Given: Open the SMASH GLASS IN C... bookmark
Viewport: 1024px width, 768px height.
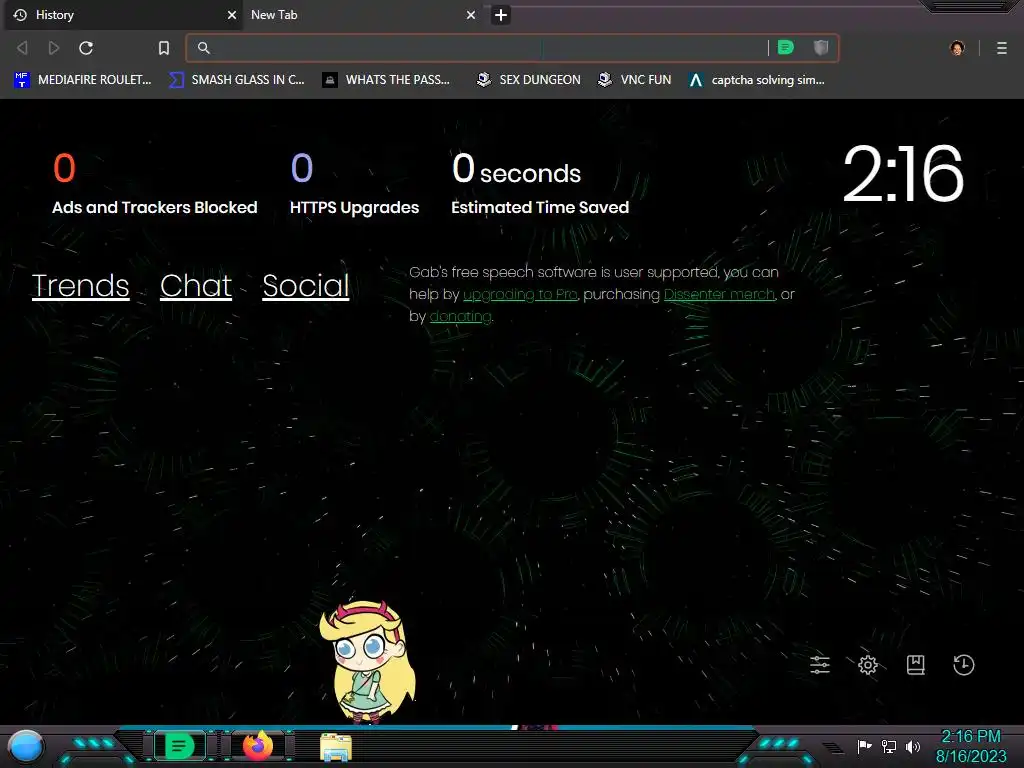Looking at the screenshot, I should [x=236, y=80].
